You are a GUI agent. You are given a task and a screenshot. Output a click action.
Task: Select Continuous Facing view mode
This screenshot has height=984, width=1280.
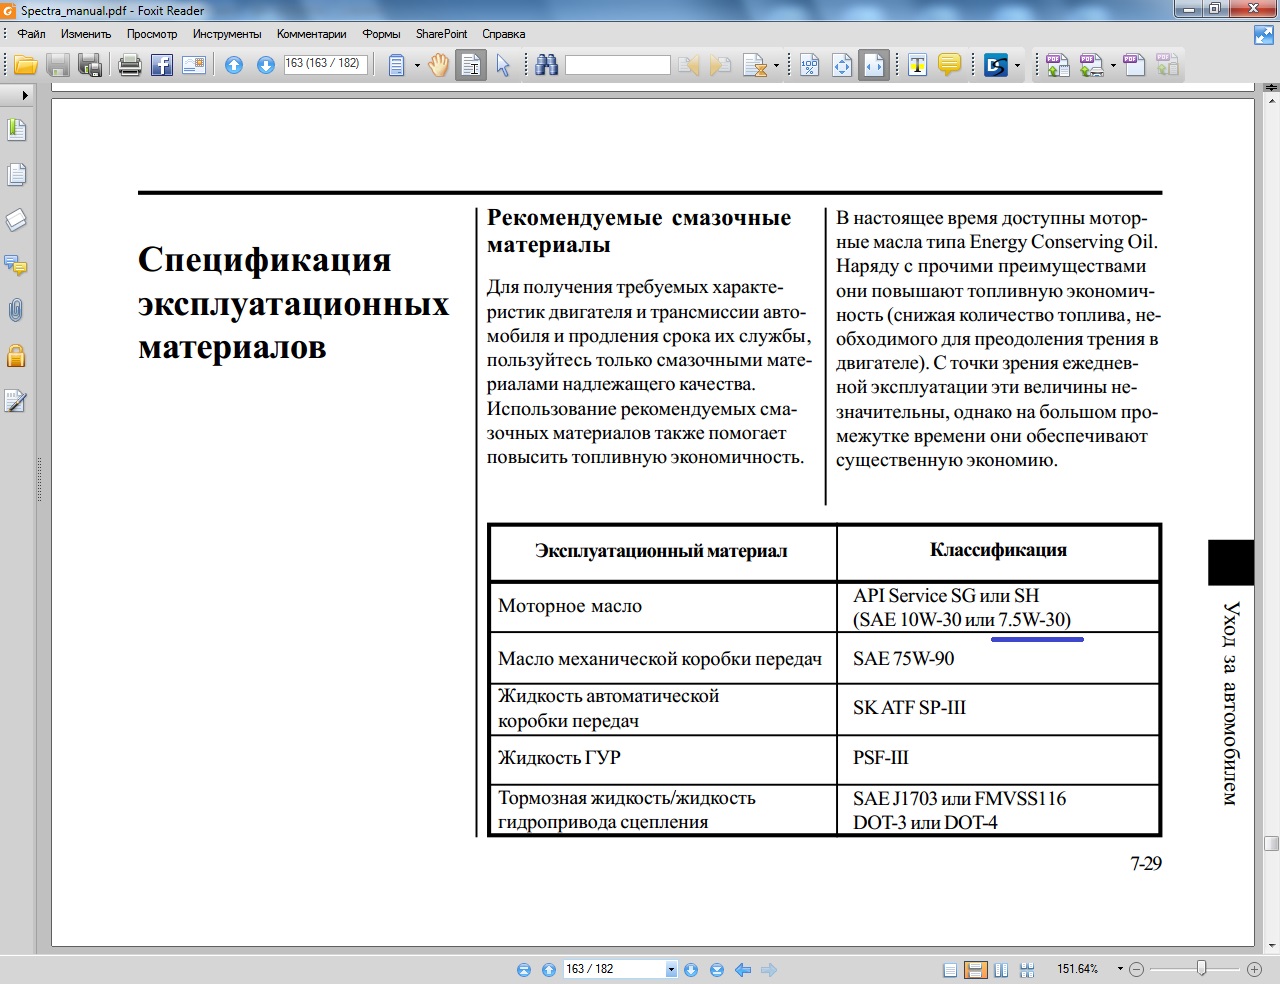click(x=1027, y=970)
